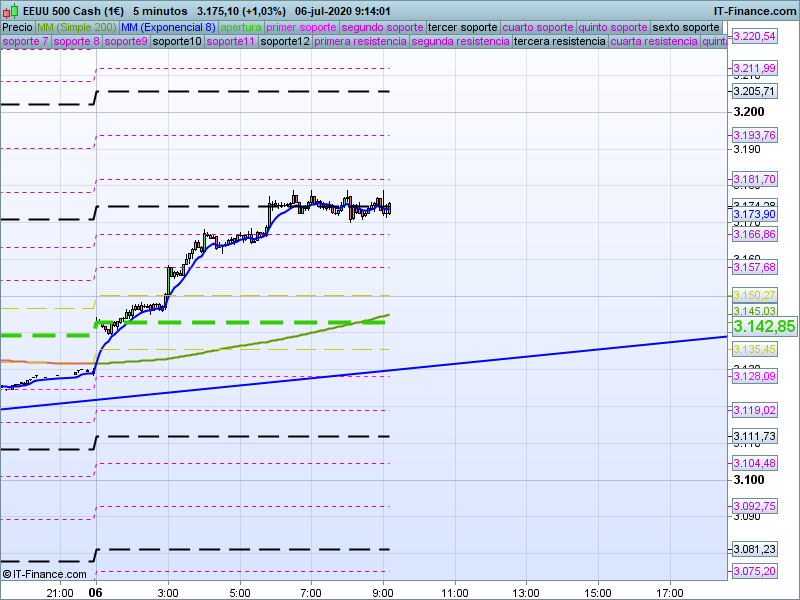
Task: Click the soporte12 label
Action: [x=285, y=41]
